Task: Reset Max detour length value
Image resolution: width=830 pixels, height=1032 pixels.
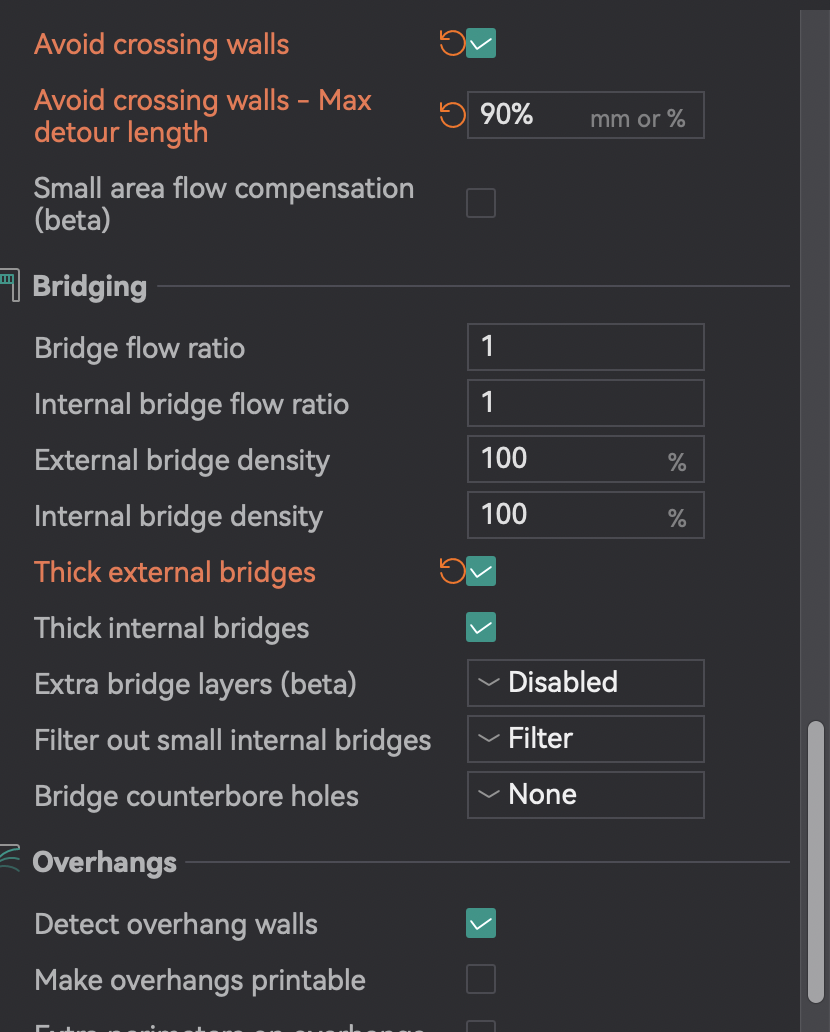Action: [452, 115]
